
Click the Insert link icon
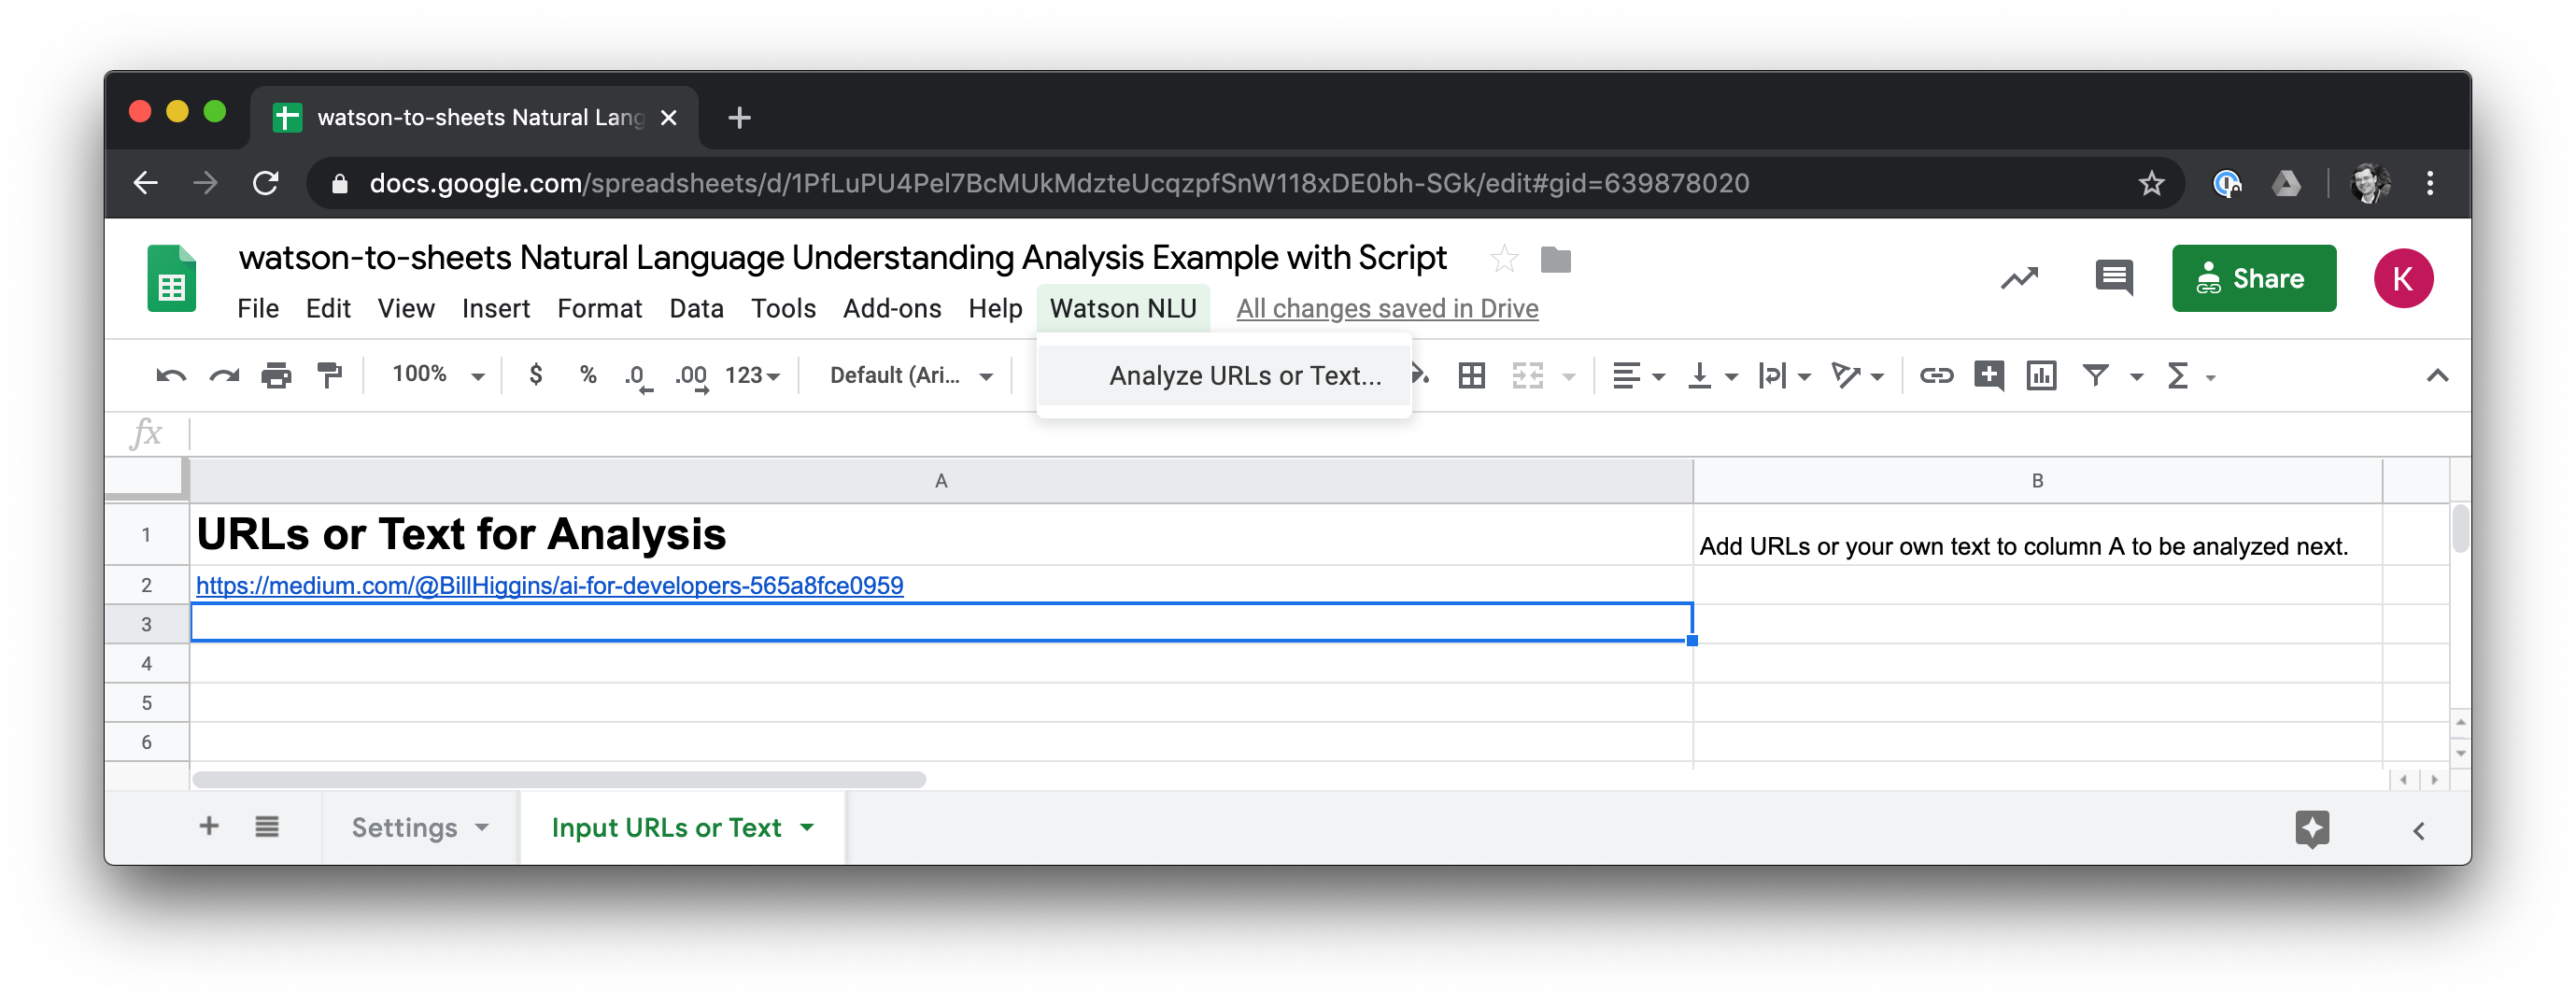point(1936,376)
